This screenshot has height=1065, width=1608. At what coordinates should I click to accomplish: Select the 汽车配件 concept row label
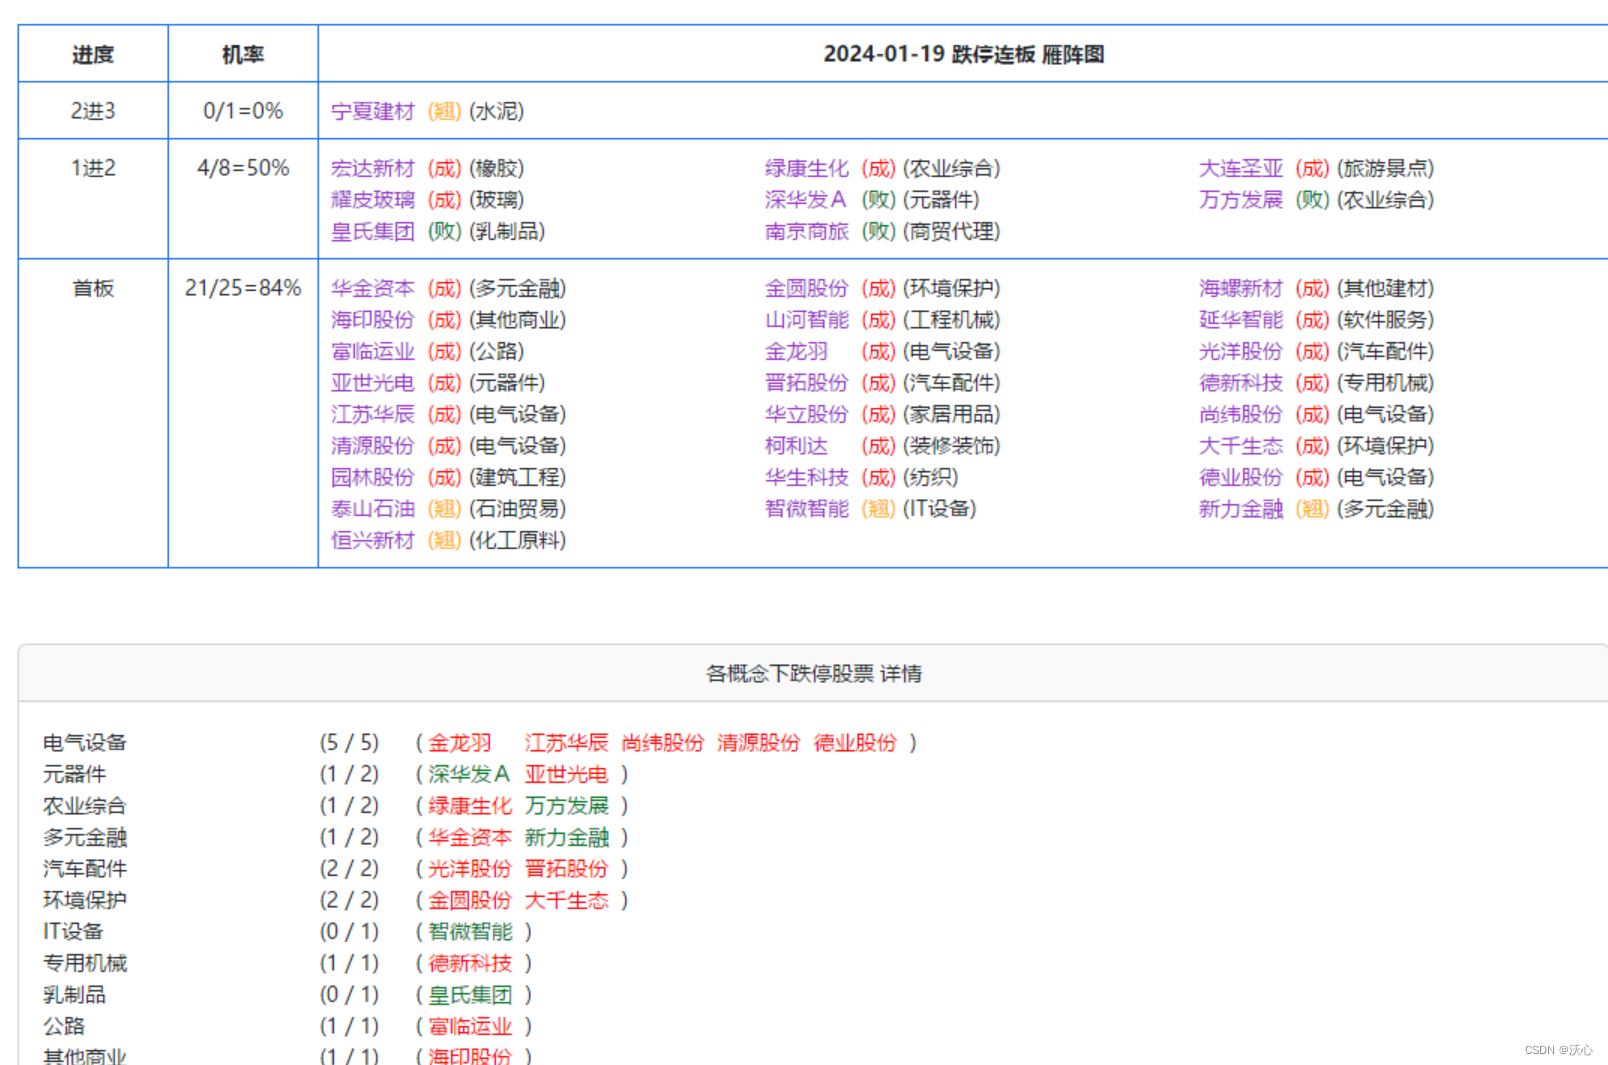pyautogui.click(x=85, y=868)
